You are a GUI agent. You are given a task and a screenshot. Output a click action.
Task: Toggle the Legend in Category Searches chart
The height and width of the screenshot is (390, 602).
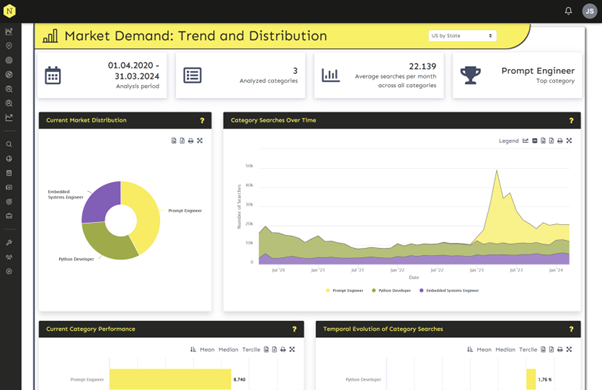tap(509, 141)
